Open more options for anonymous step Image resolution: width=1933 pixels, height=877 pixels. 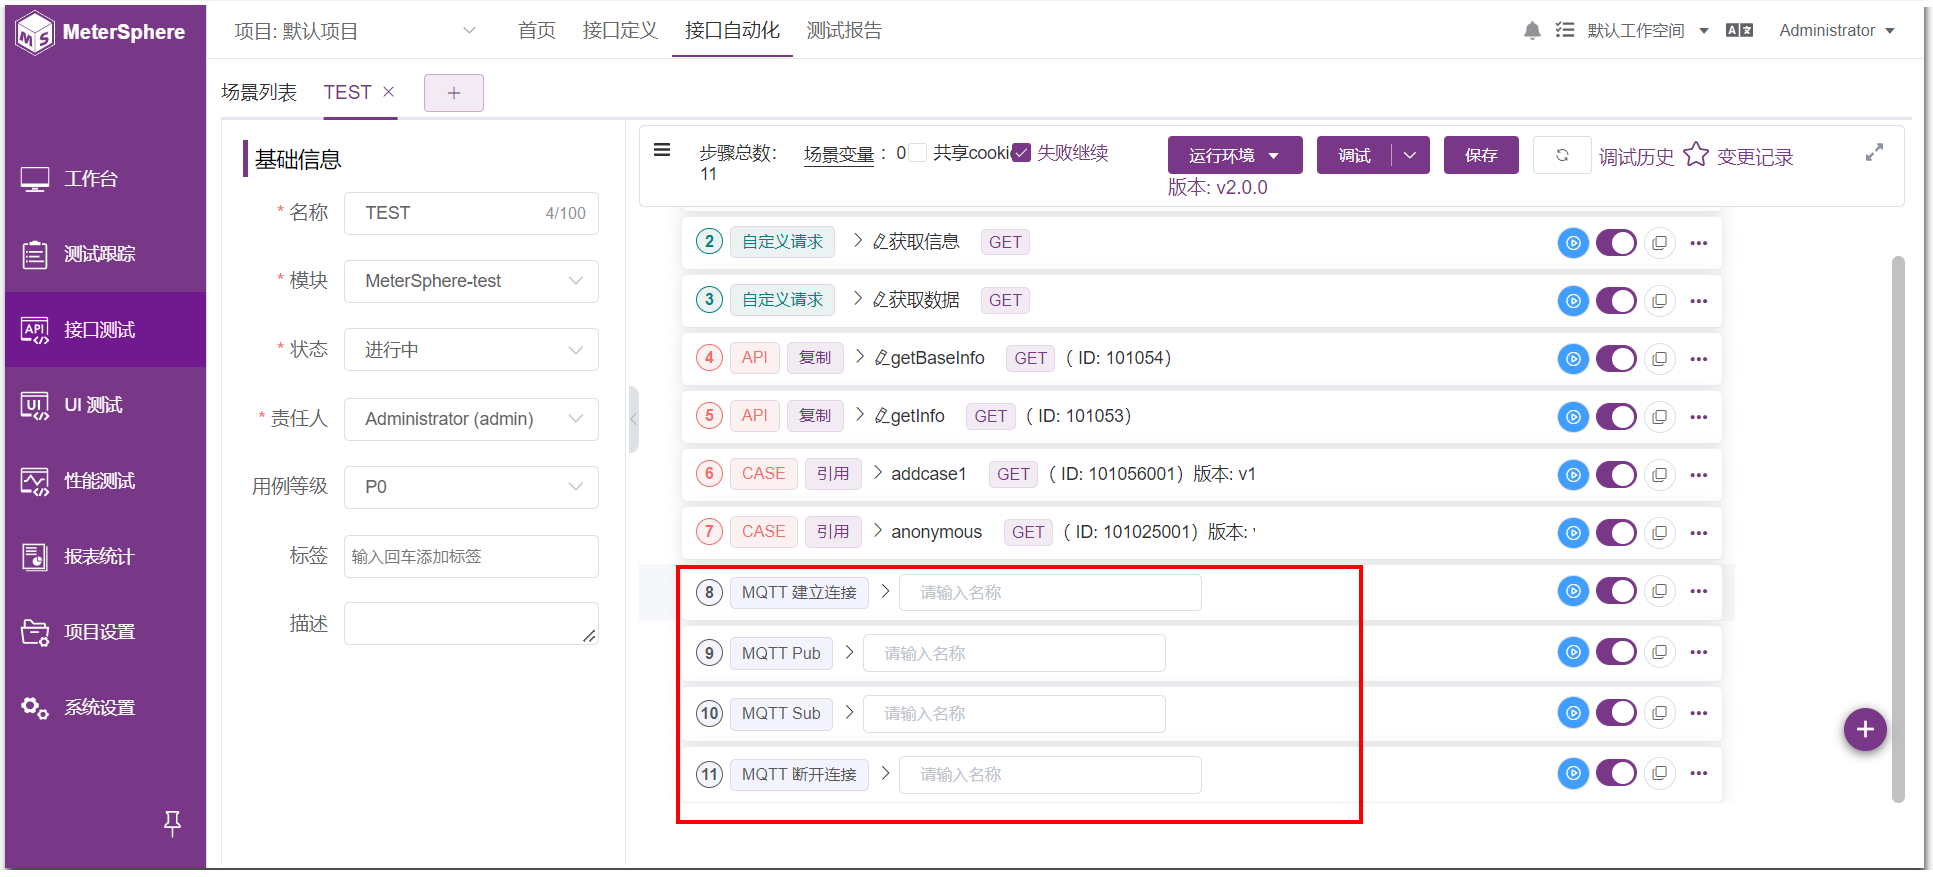pos(1699,533)
